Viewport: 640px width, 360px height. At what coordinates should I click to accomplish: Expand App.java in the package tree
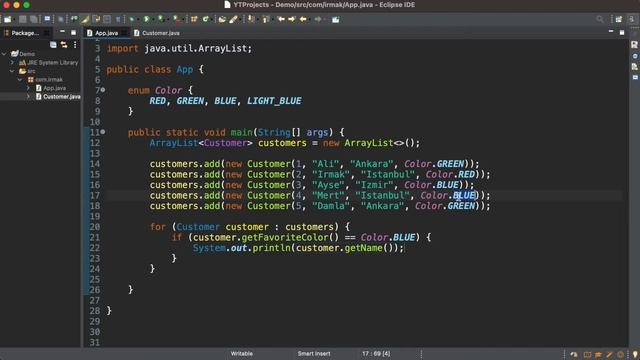coord(28,88)
